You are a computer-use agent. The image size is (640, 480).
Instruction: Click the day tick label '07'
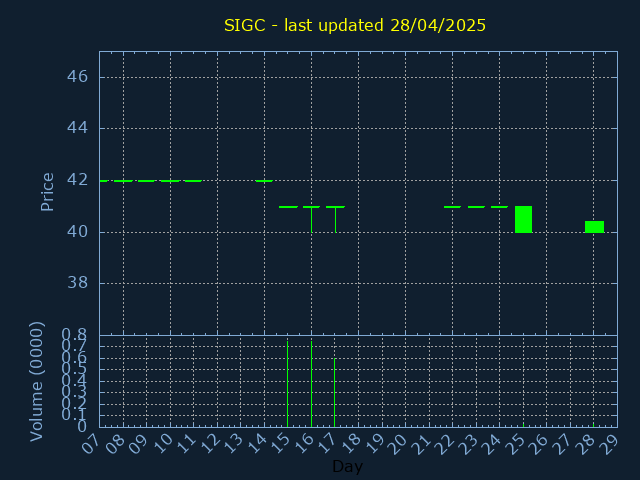(x=91, y=444)
